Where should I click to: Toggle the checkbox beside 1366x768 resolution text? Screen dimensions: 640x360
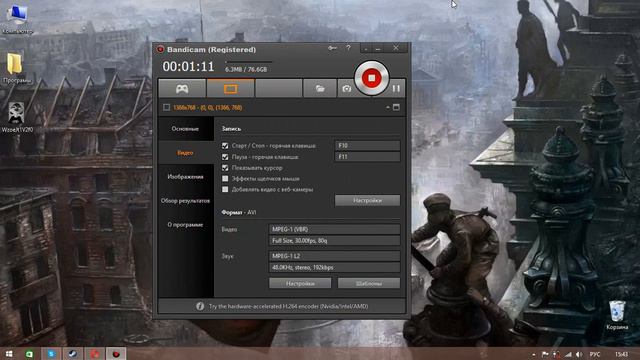(x=167, y=107)
